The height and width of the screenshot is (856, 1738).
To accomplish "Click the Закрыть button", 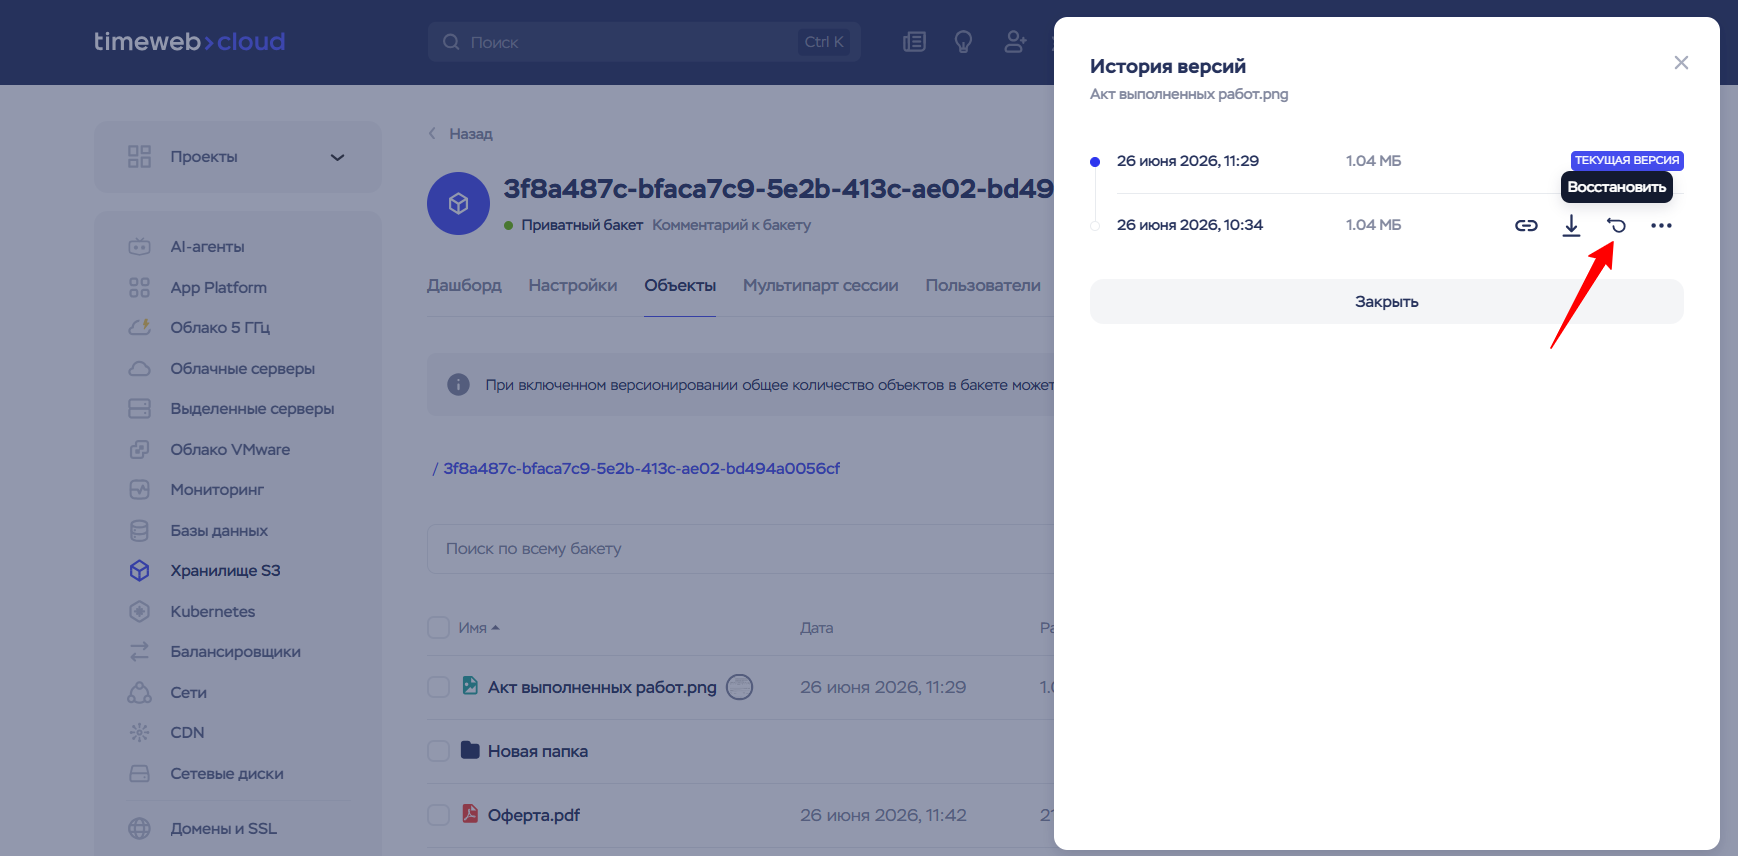I will pyautogui.click(x=1386, y=301).
